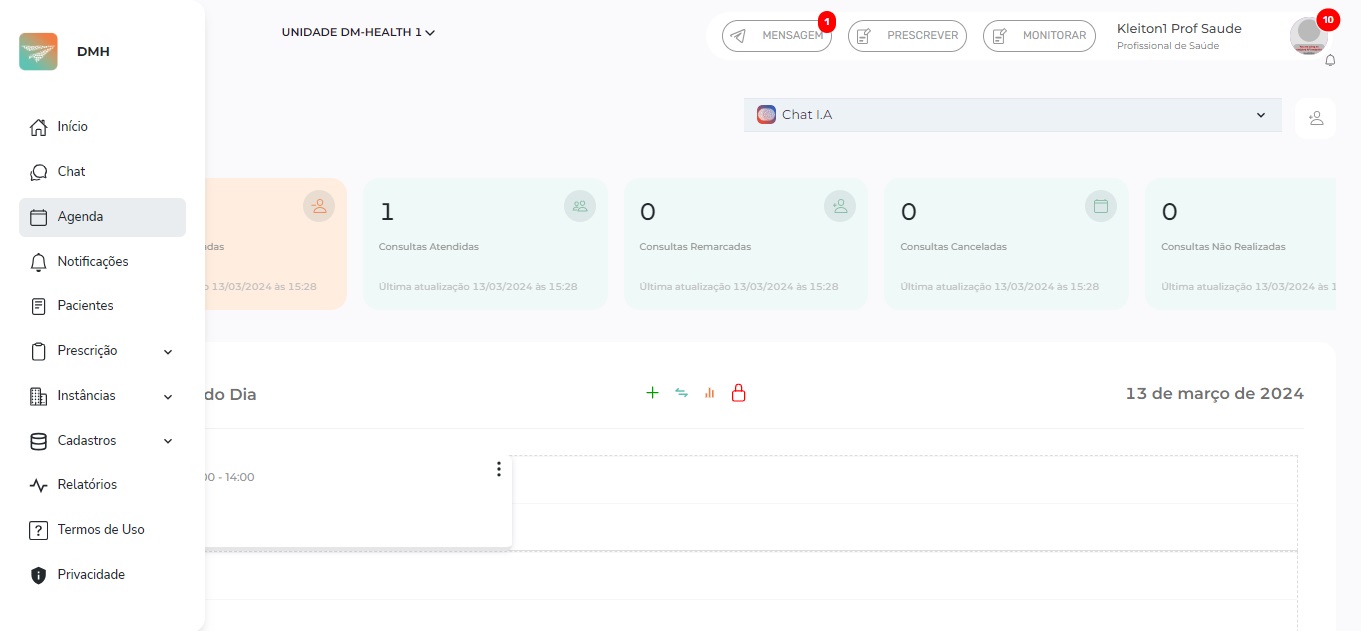1366x634 pixels.
Task: Click the red padlock icon
Action: (739, 393)
